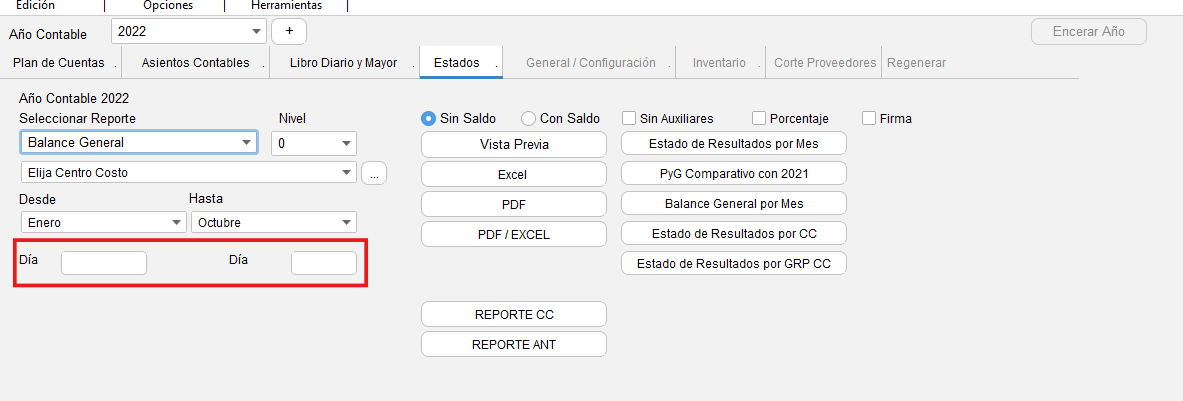The height and width of the screenshot is (401, 1183).
Task: Click the ellipsis button next to Centro Costo
Action: coord(374,173)
